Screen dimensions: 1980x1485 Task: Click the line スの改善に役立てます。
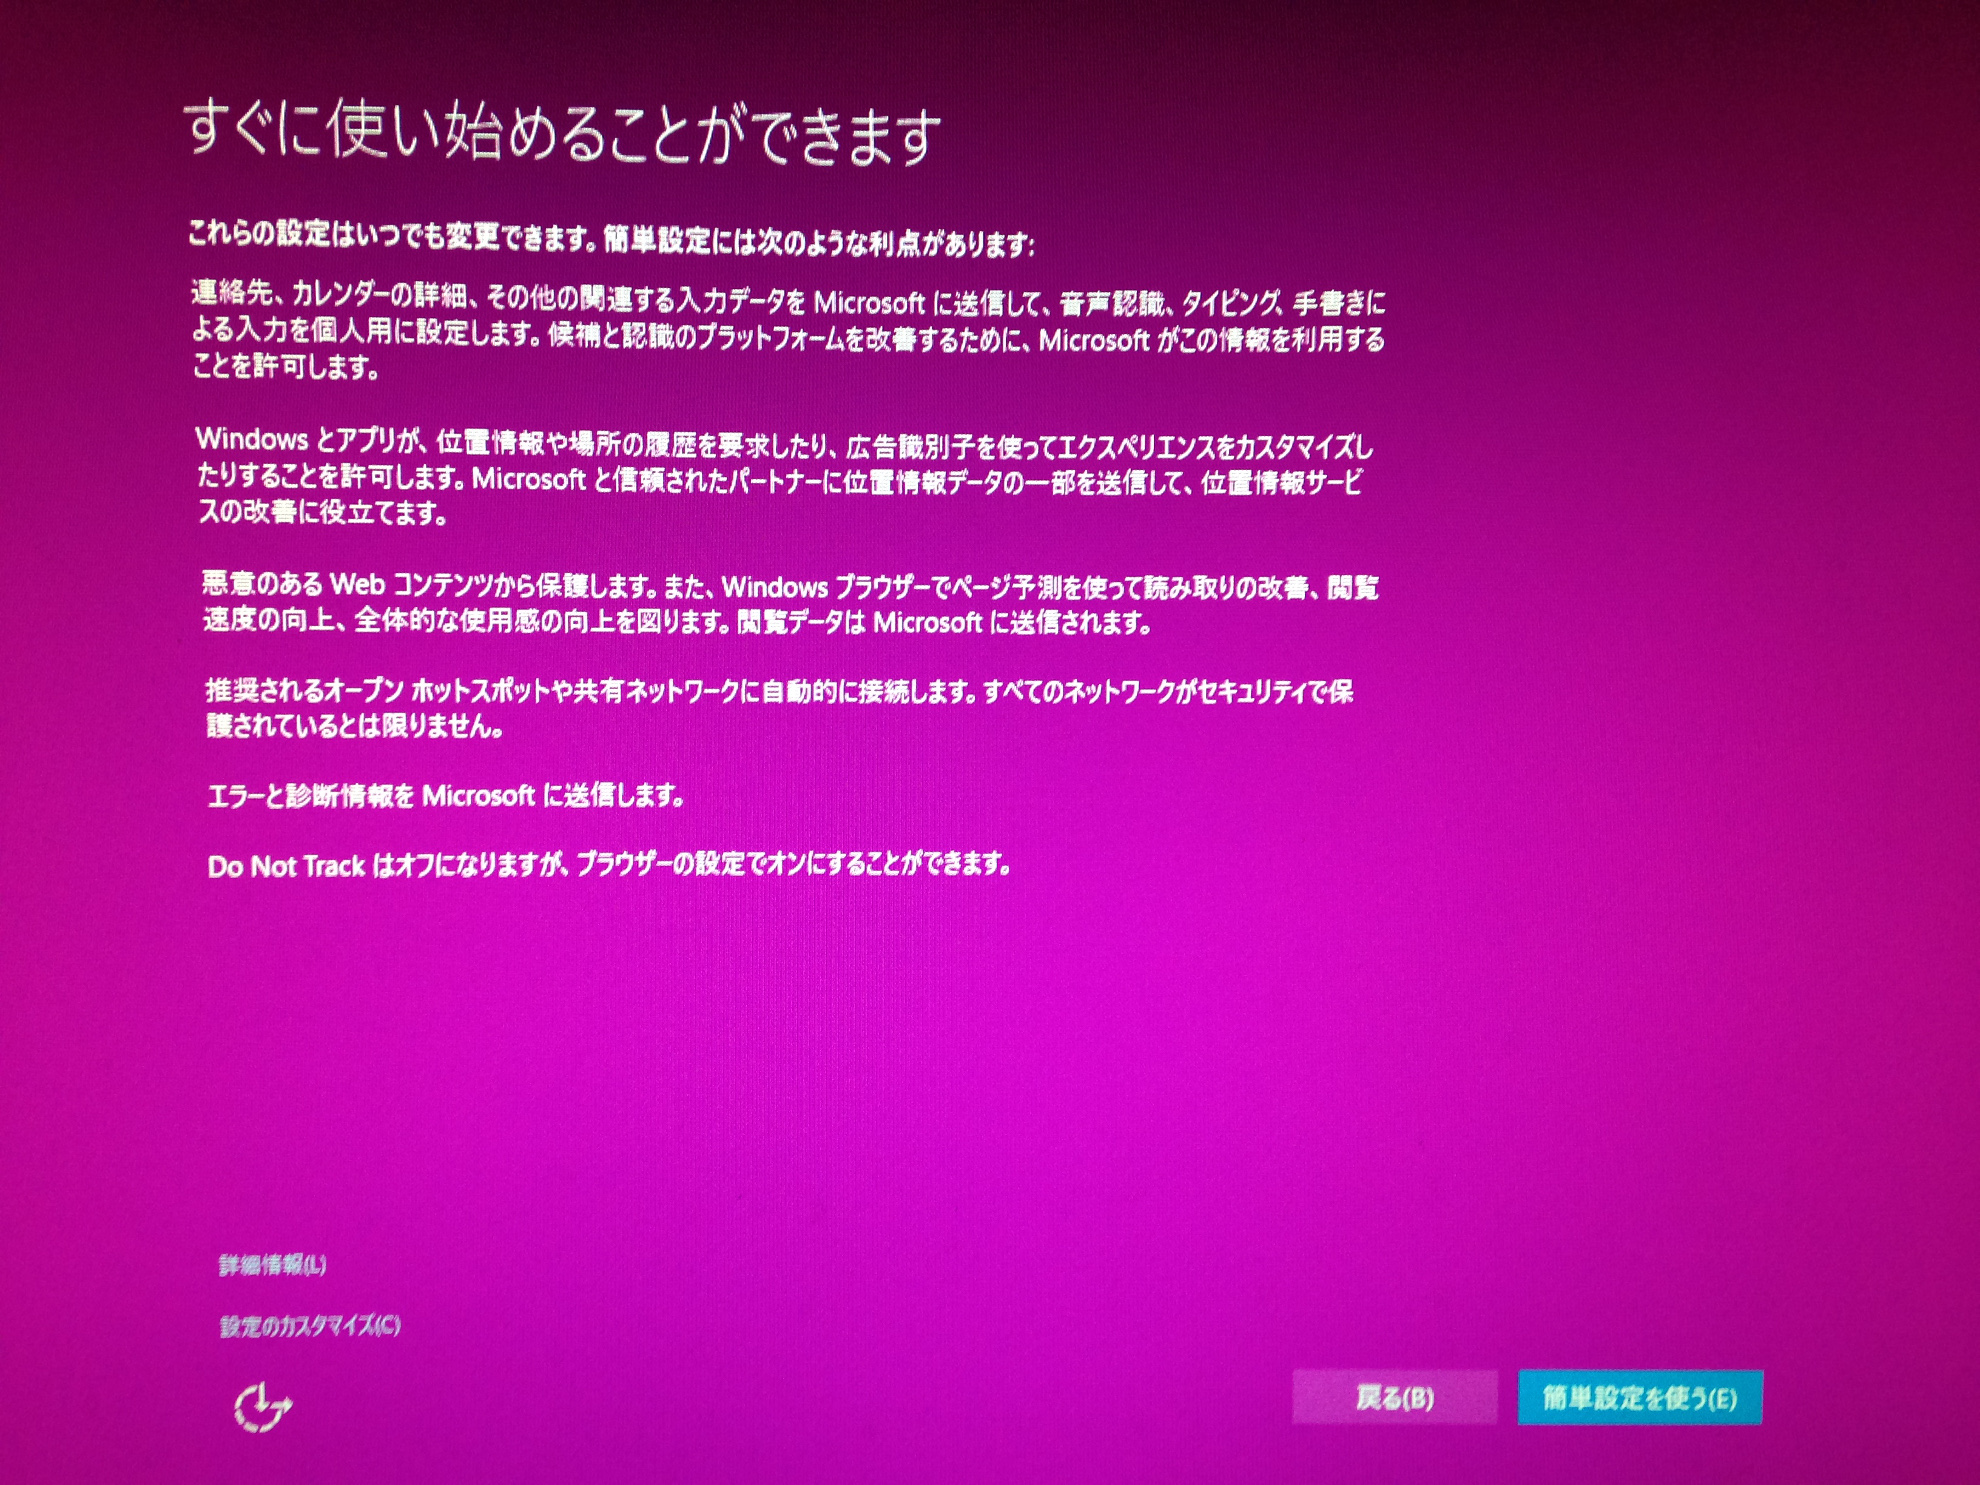tap(322, 513)
